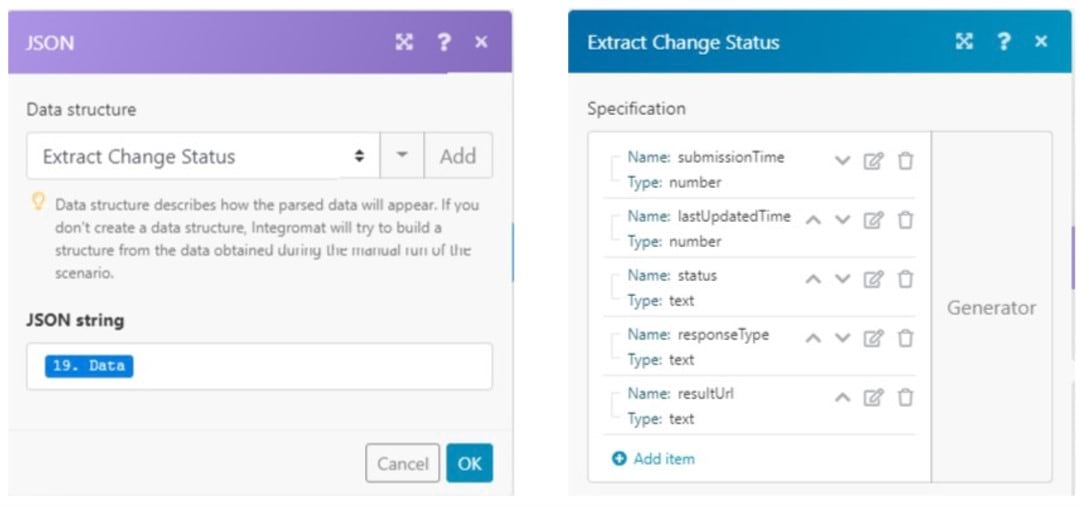This screenshot has height=506, width=1083.
Task: Add item to the specification
Action: point(653,458)
